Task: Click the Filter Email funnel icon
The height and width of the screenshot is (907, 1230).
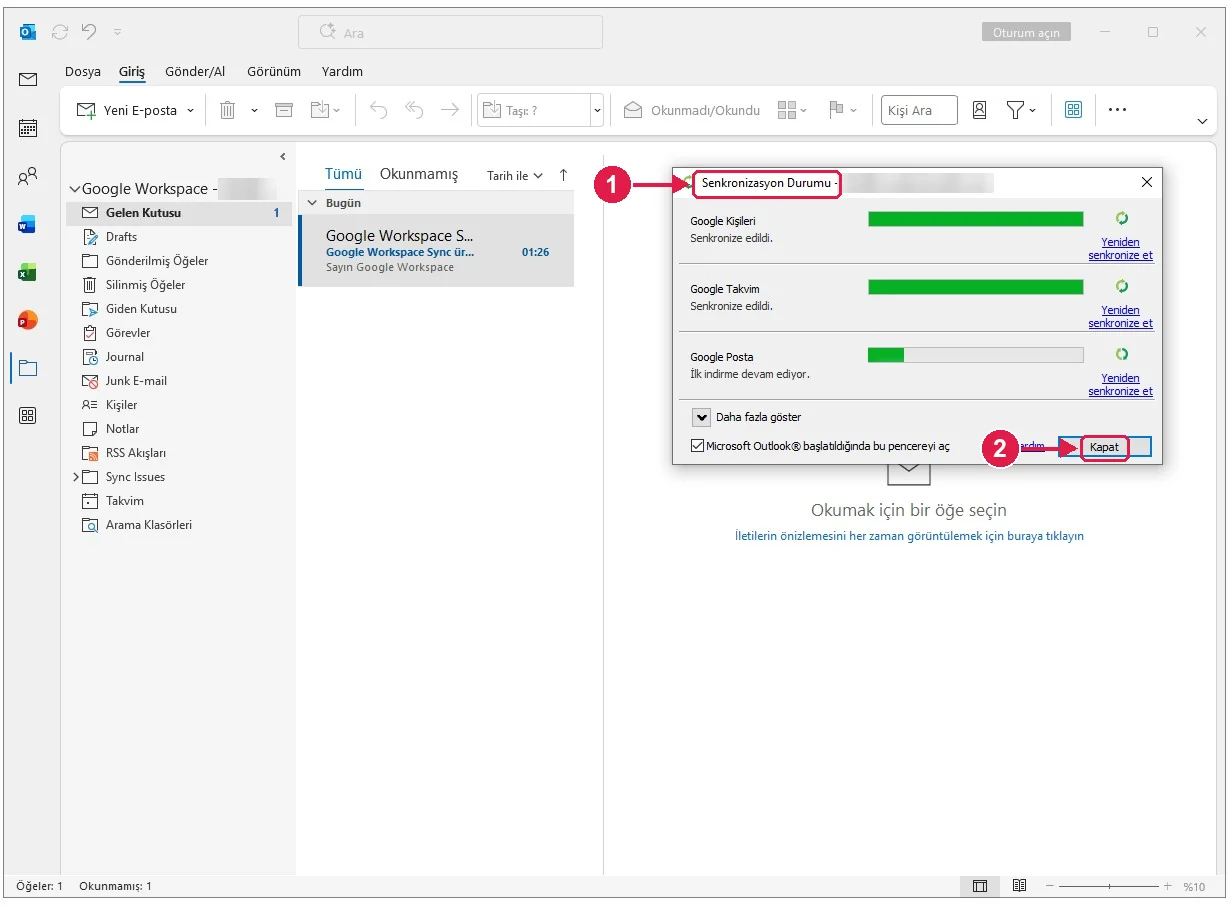Action: point(1015,110)
